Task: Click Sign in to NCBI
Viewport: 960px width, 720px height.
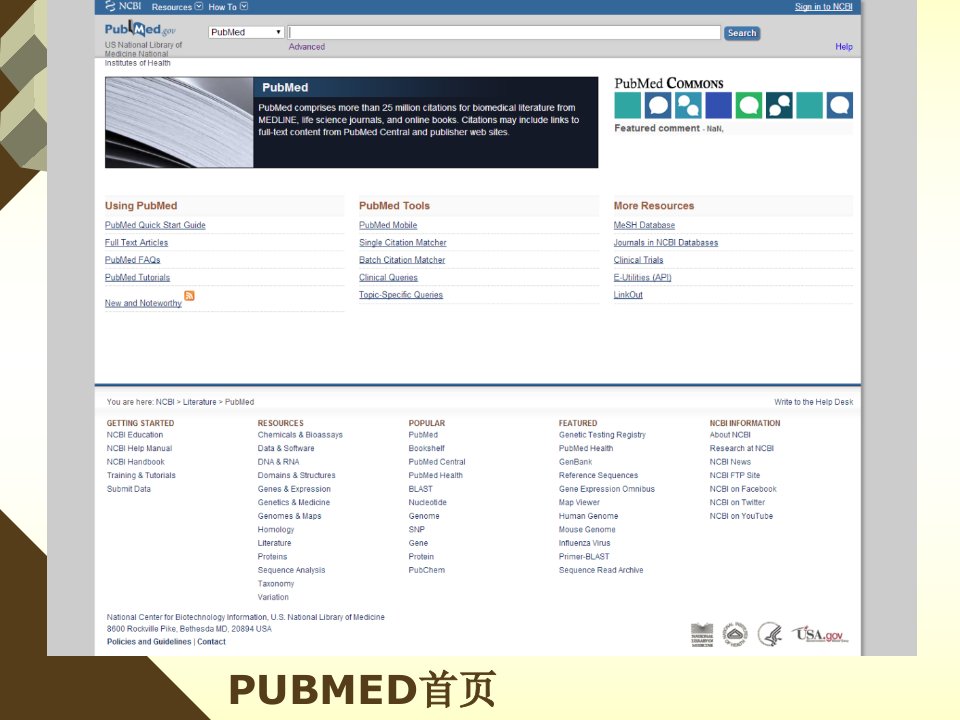Action: tap(823, 7)
